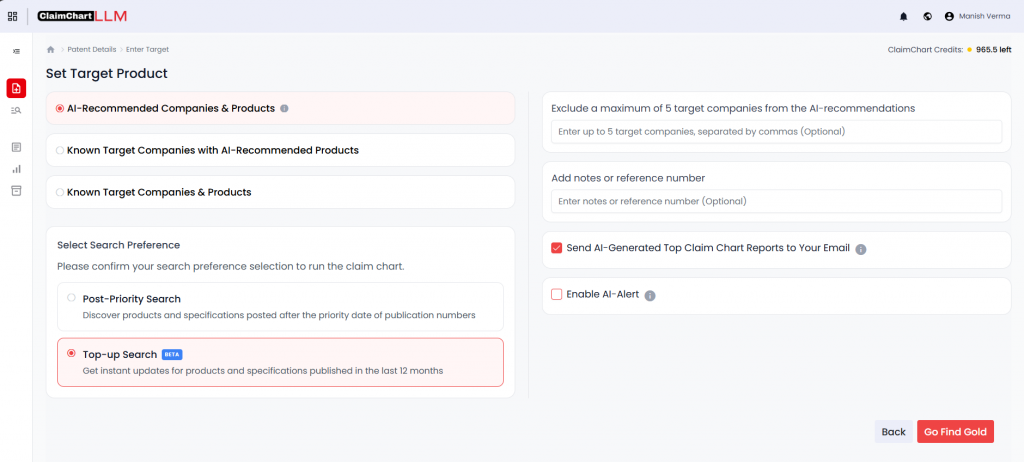This screenshot has height=462, width=1024.
Task: Select Known Target Companies with AI-Recommended Products
Action: click(x=61, y=150)
